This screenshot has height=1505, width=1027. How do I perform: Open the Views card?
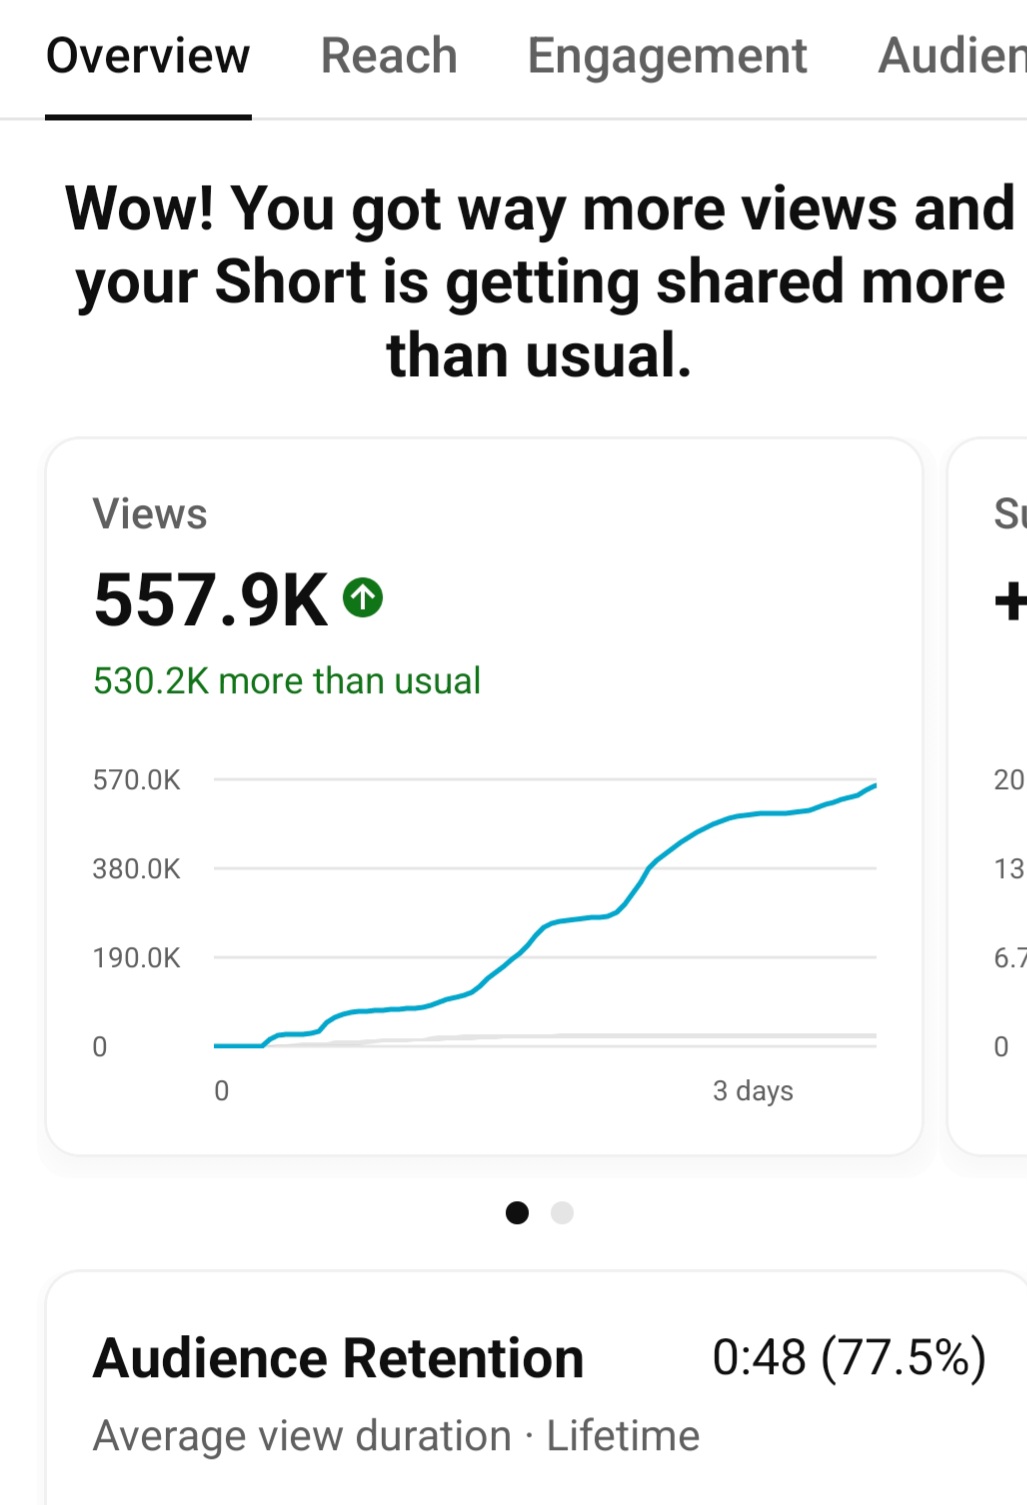click(x=484, y=796)
